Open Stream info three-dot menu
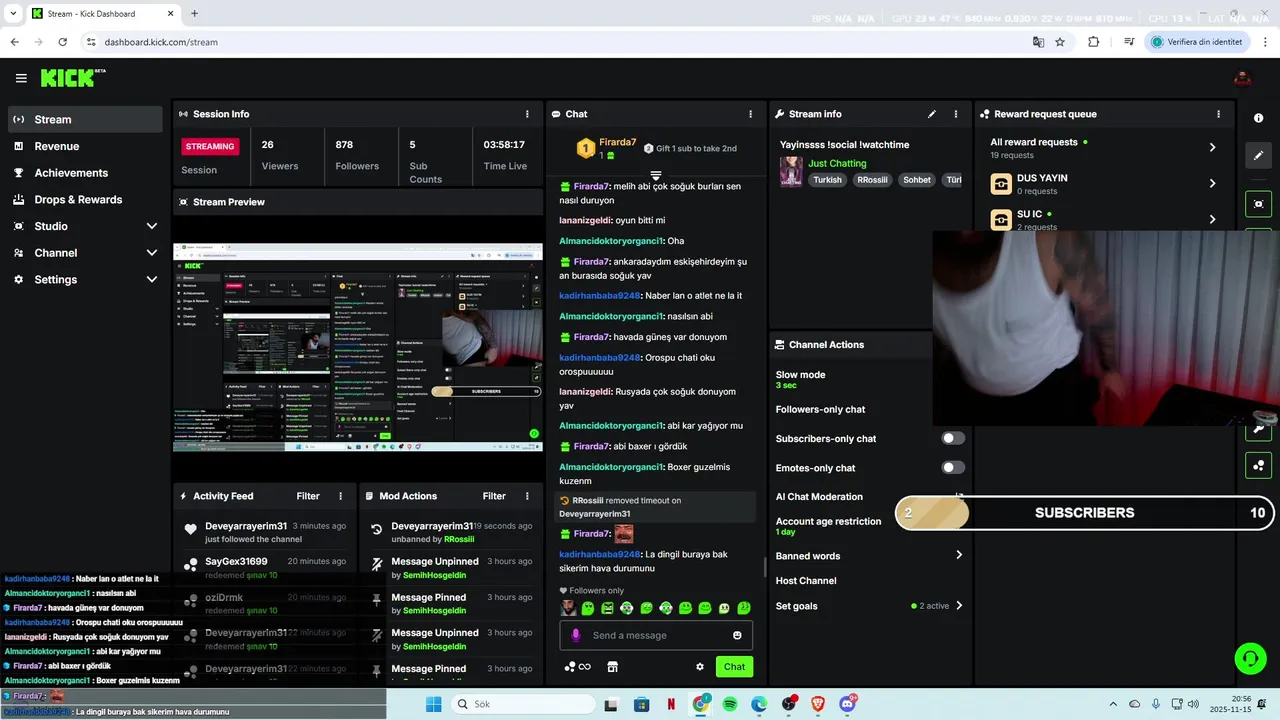Screen dimensions: 1280x720 [955, 114]
